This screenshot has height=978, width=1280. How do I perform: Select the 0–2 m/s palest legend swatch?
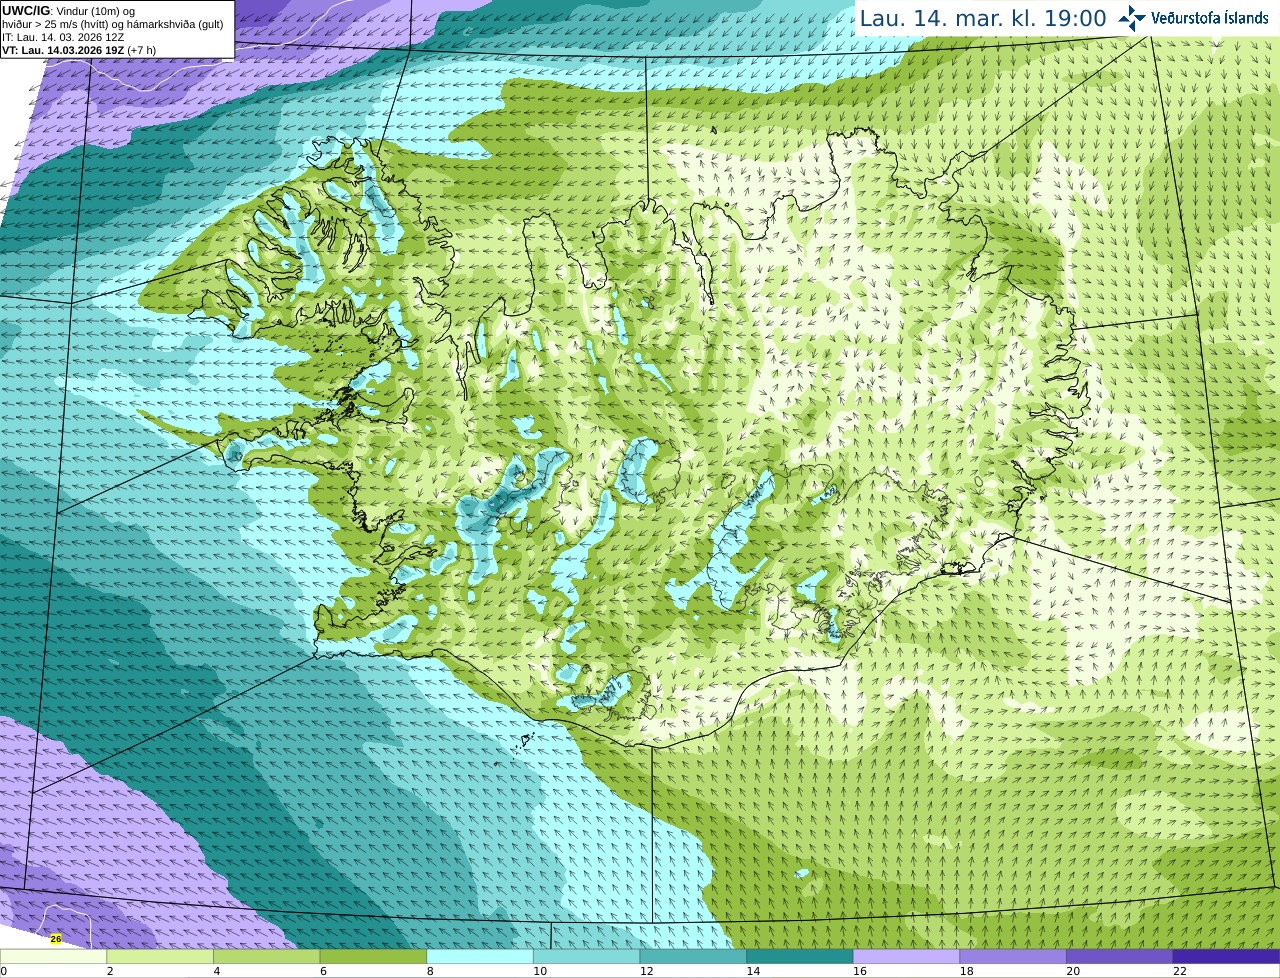pyautogui.click(x=53, y=957)
